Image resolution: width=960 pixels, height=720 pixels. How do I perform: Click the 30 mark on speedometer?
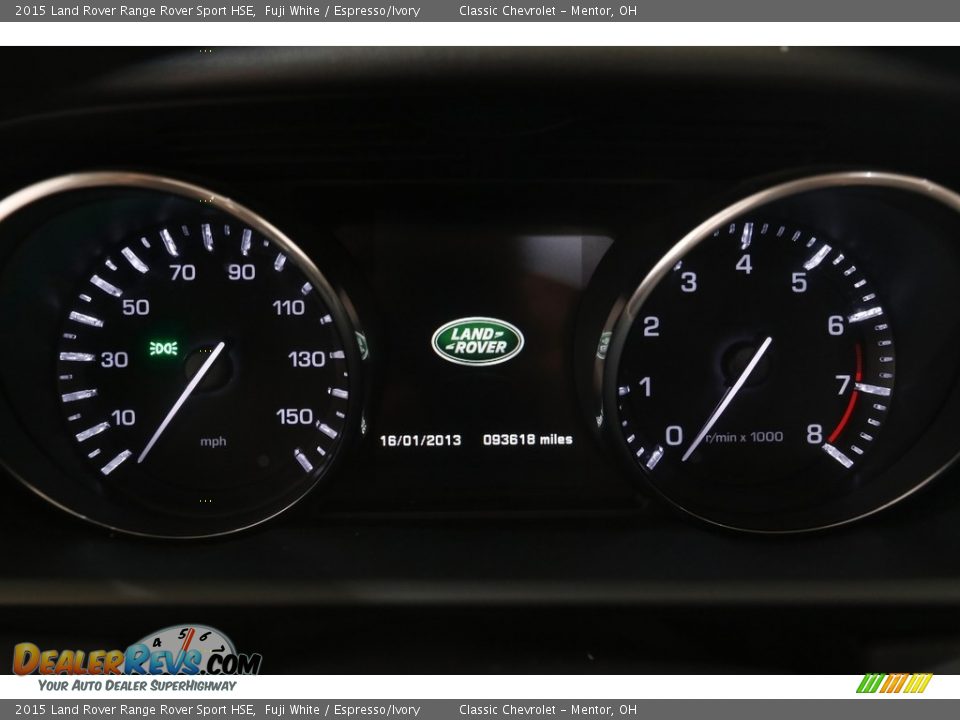click(x=114, y=359)
